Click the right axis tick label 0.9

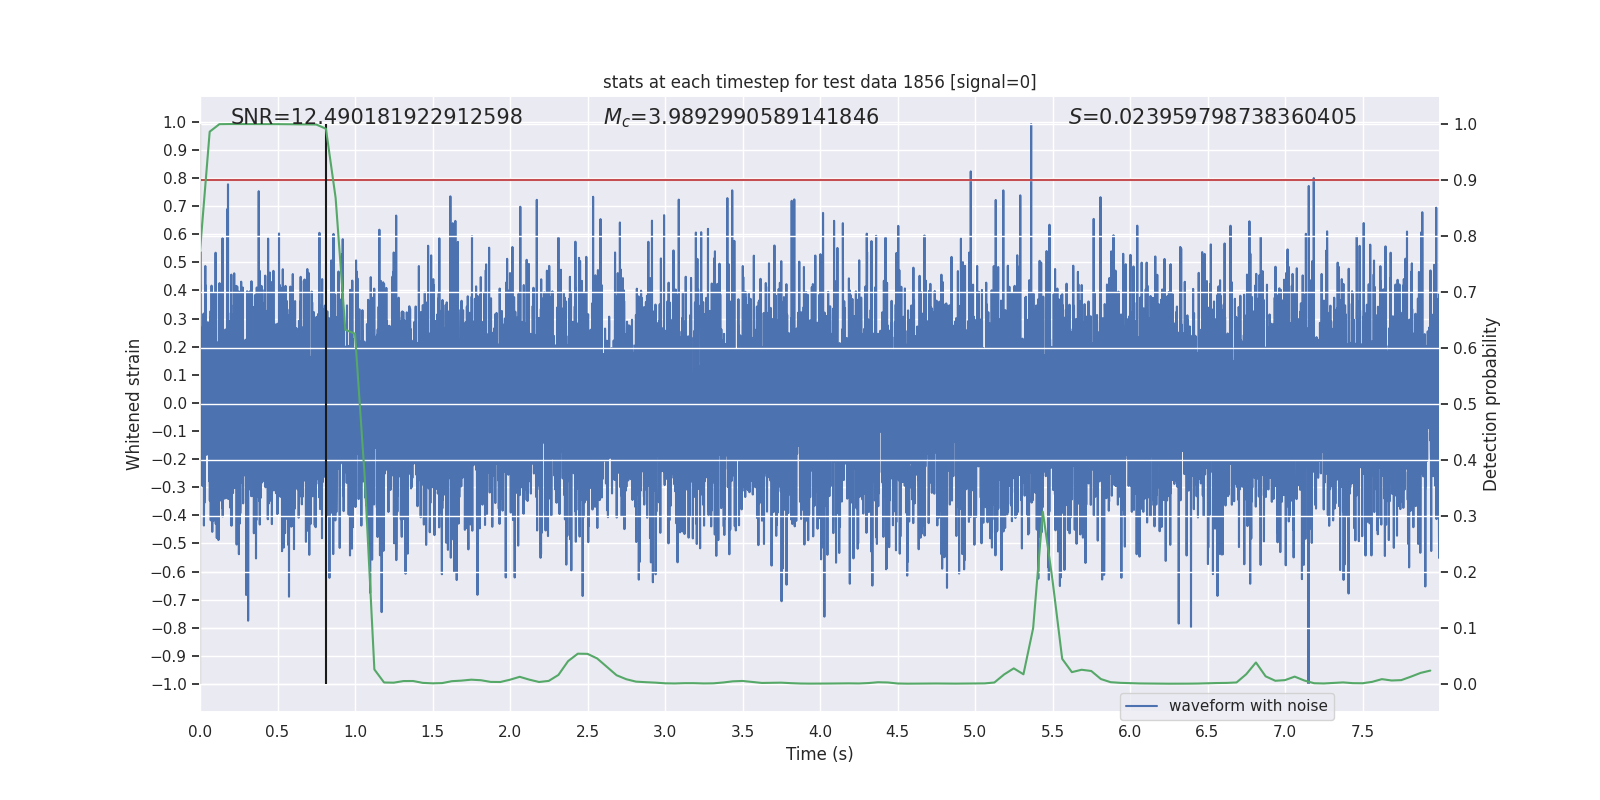pos(1465,181)
